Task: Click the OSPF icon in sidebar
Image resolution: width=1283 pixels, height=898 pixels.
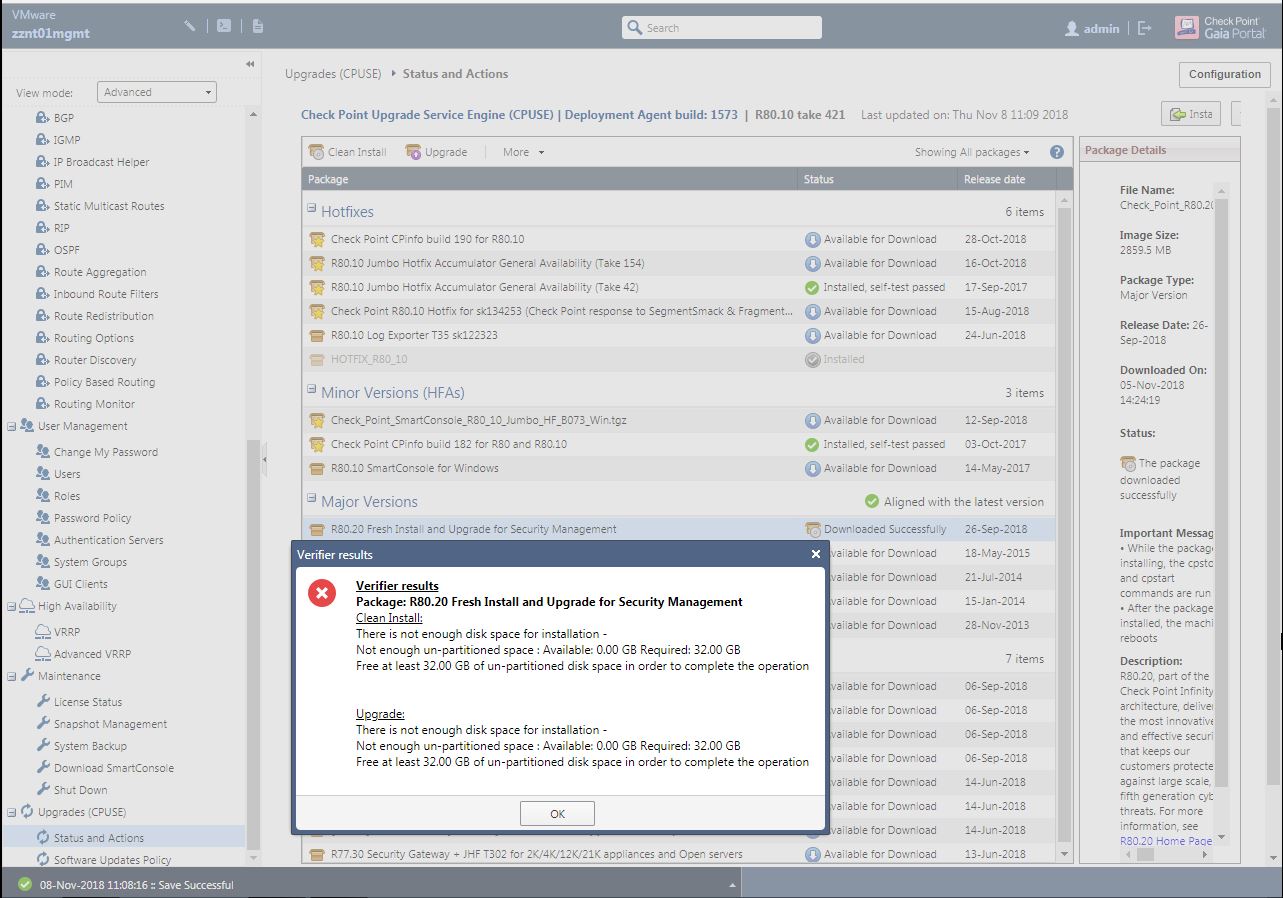Action: point(42,250)
